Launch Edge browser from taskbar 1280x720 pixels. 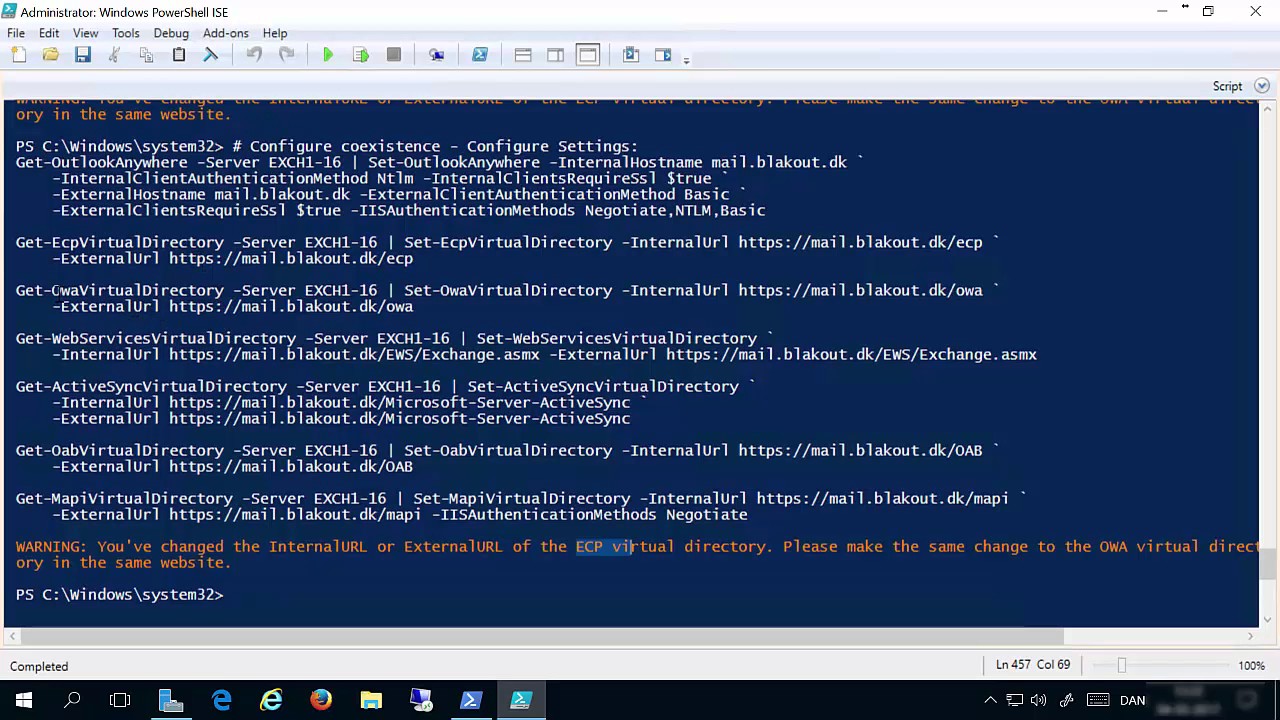click(221, 700)
